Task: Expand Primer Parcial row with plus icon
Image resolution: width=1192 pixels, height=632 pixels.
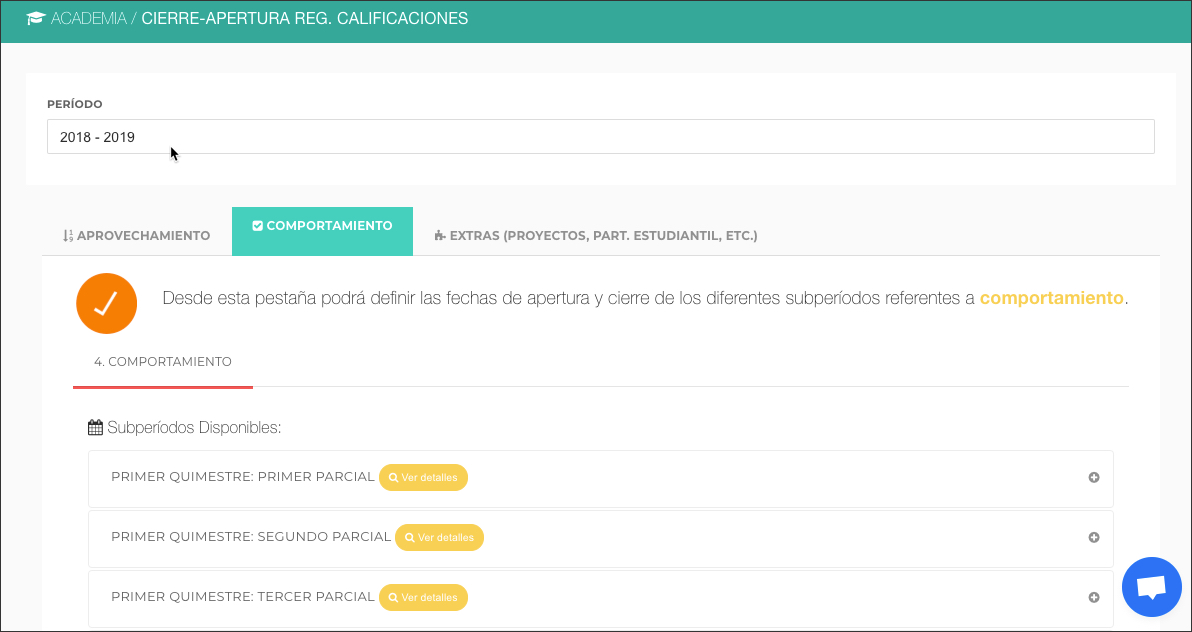Action: [1094, 478]
